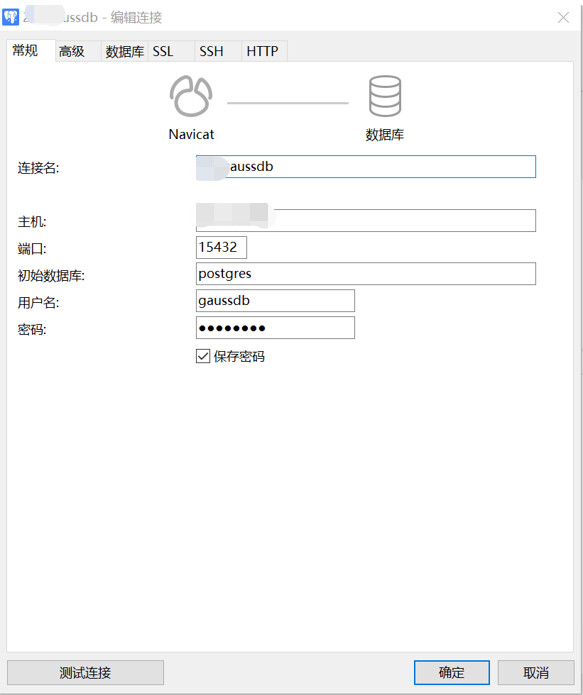Click the 密码: label

[32, 330]
